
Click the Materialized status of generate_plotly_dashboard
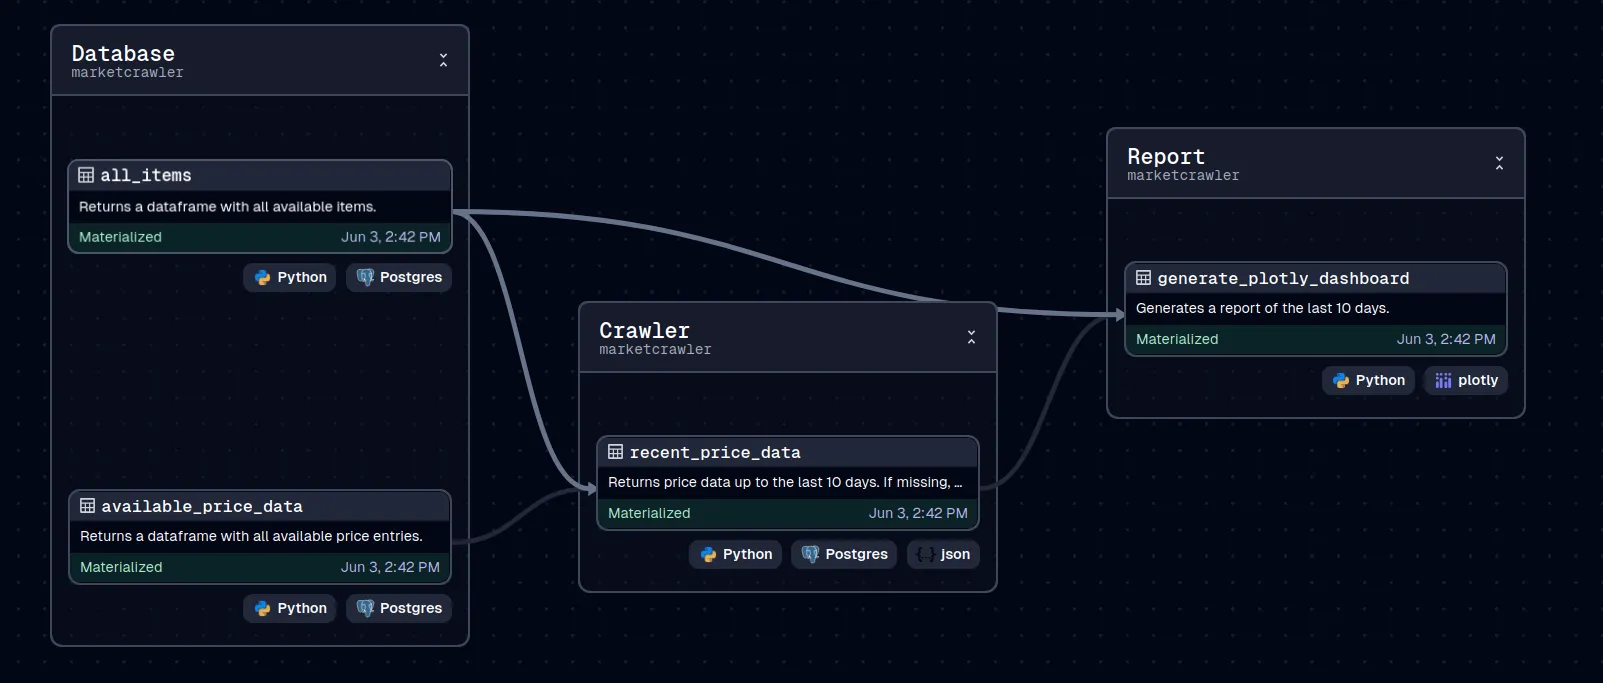click(1177, 339)
